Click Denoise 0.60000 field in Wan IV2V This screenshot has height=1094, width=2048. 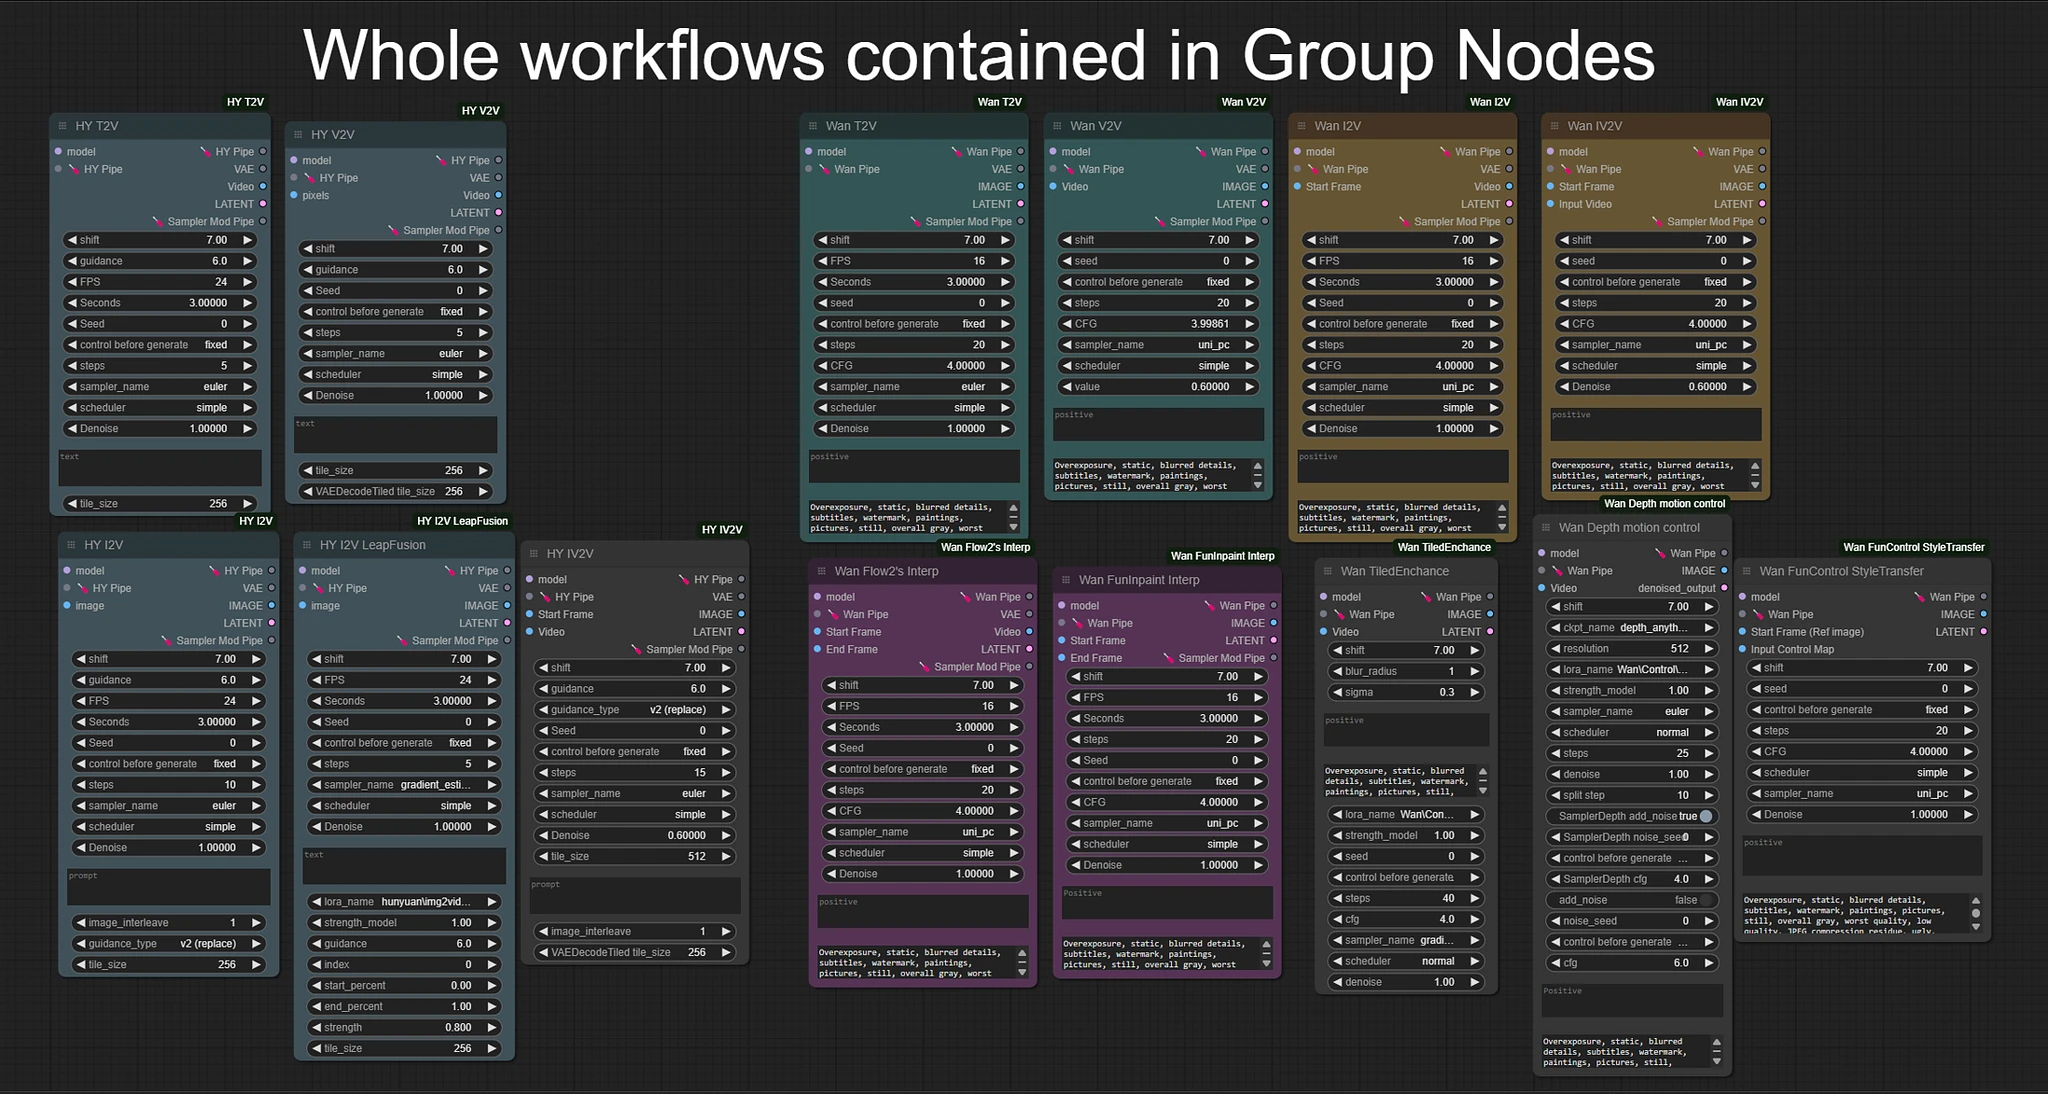click(x=1655, y=387)
